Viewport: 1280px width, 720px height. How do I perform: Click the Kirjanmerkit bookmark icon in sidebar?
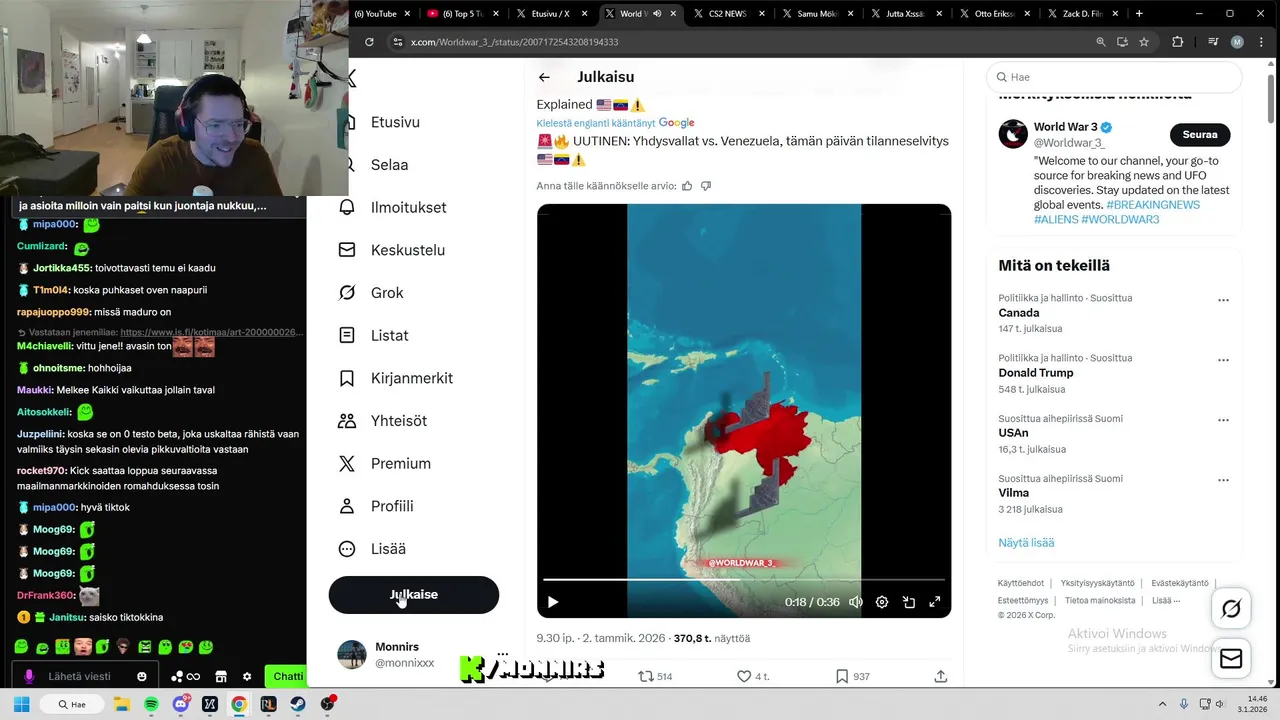coord(347,378)
